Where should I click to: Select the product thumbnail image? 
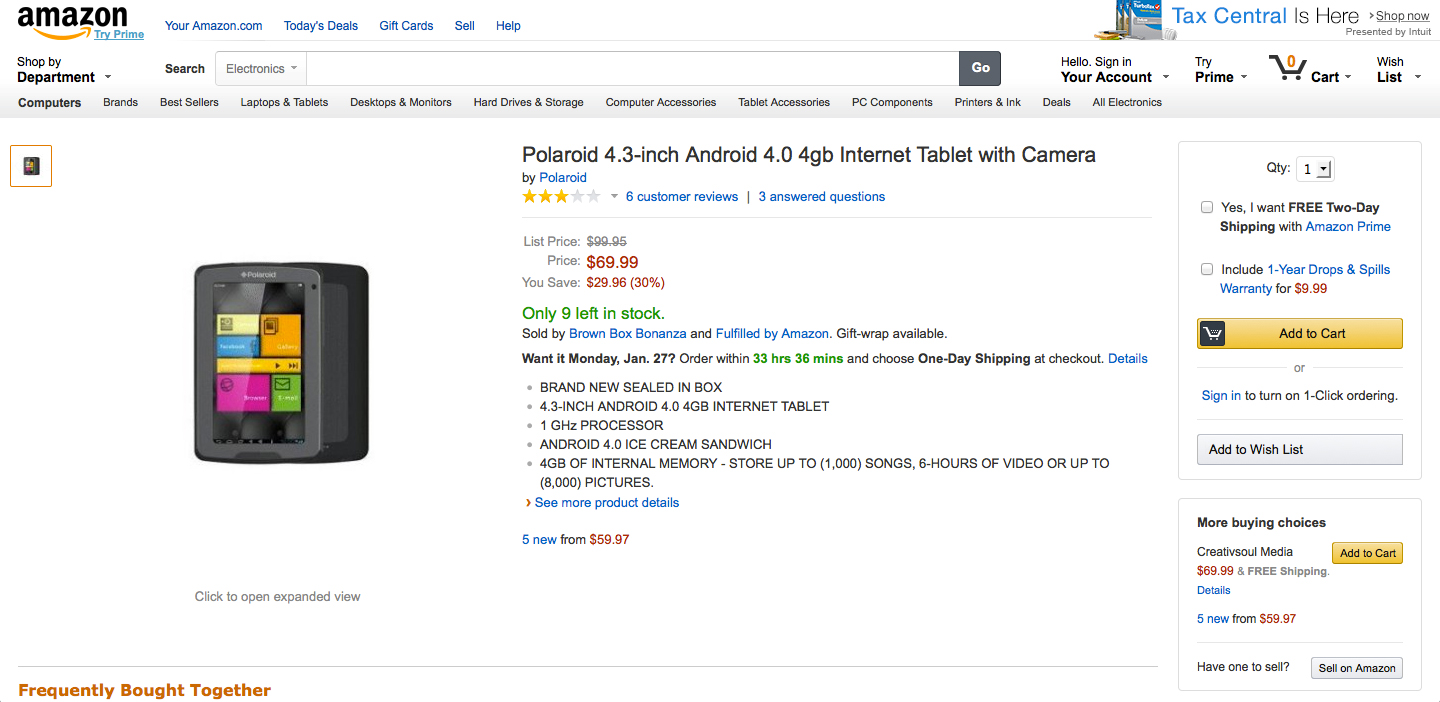tap(31, 166)
